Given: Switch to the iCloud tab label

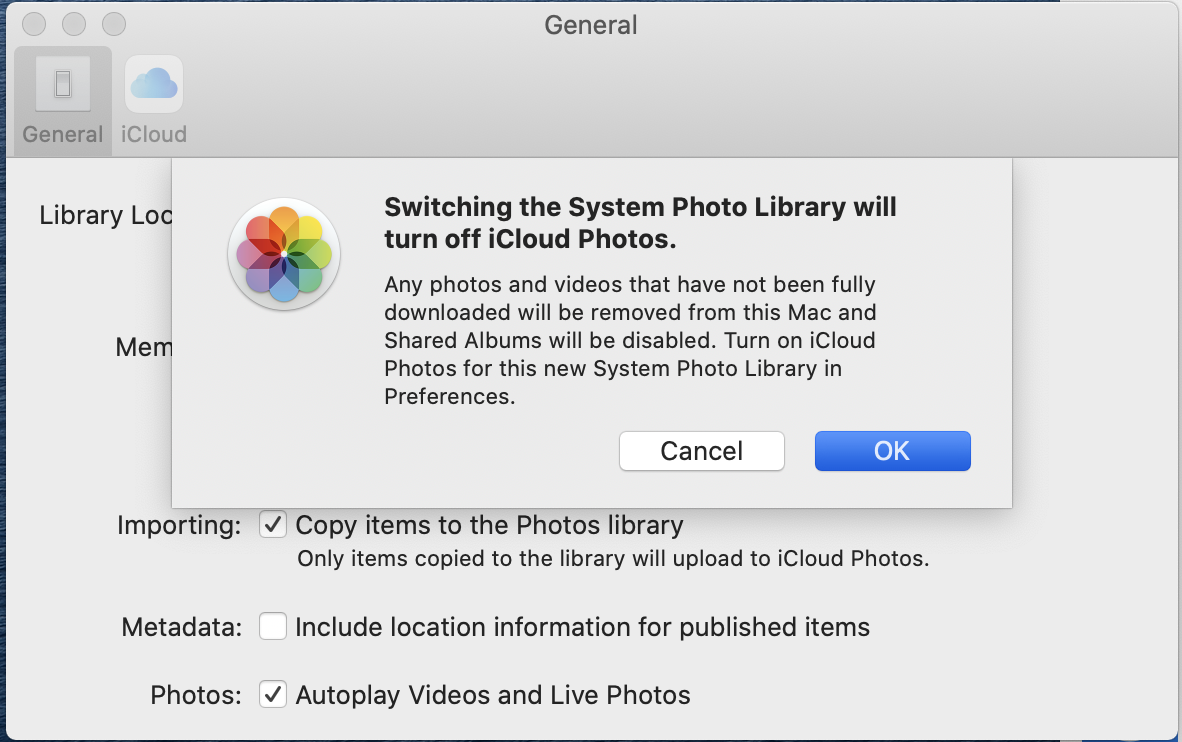Looking at the screenshot, I should pyautogui.click(x=154, y=134).
